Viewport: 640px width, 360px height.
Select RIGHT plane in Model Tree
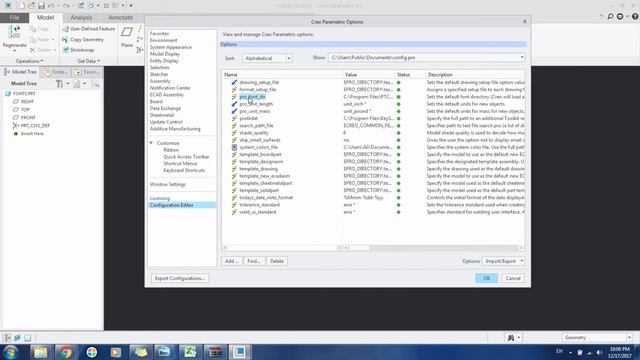pos(27,101)
